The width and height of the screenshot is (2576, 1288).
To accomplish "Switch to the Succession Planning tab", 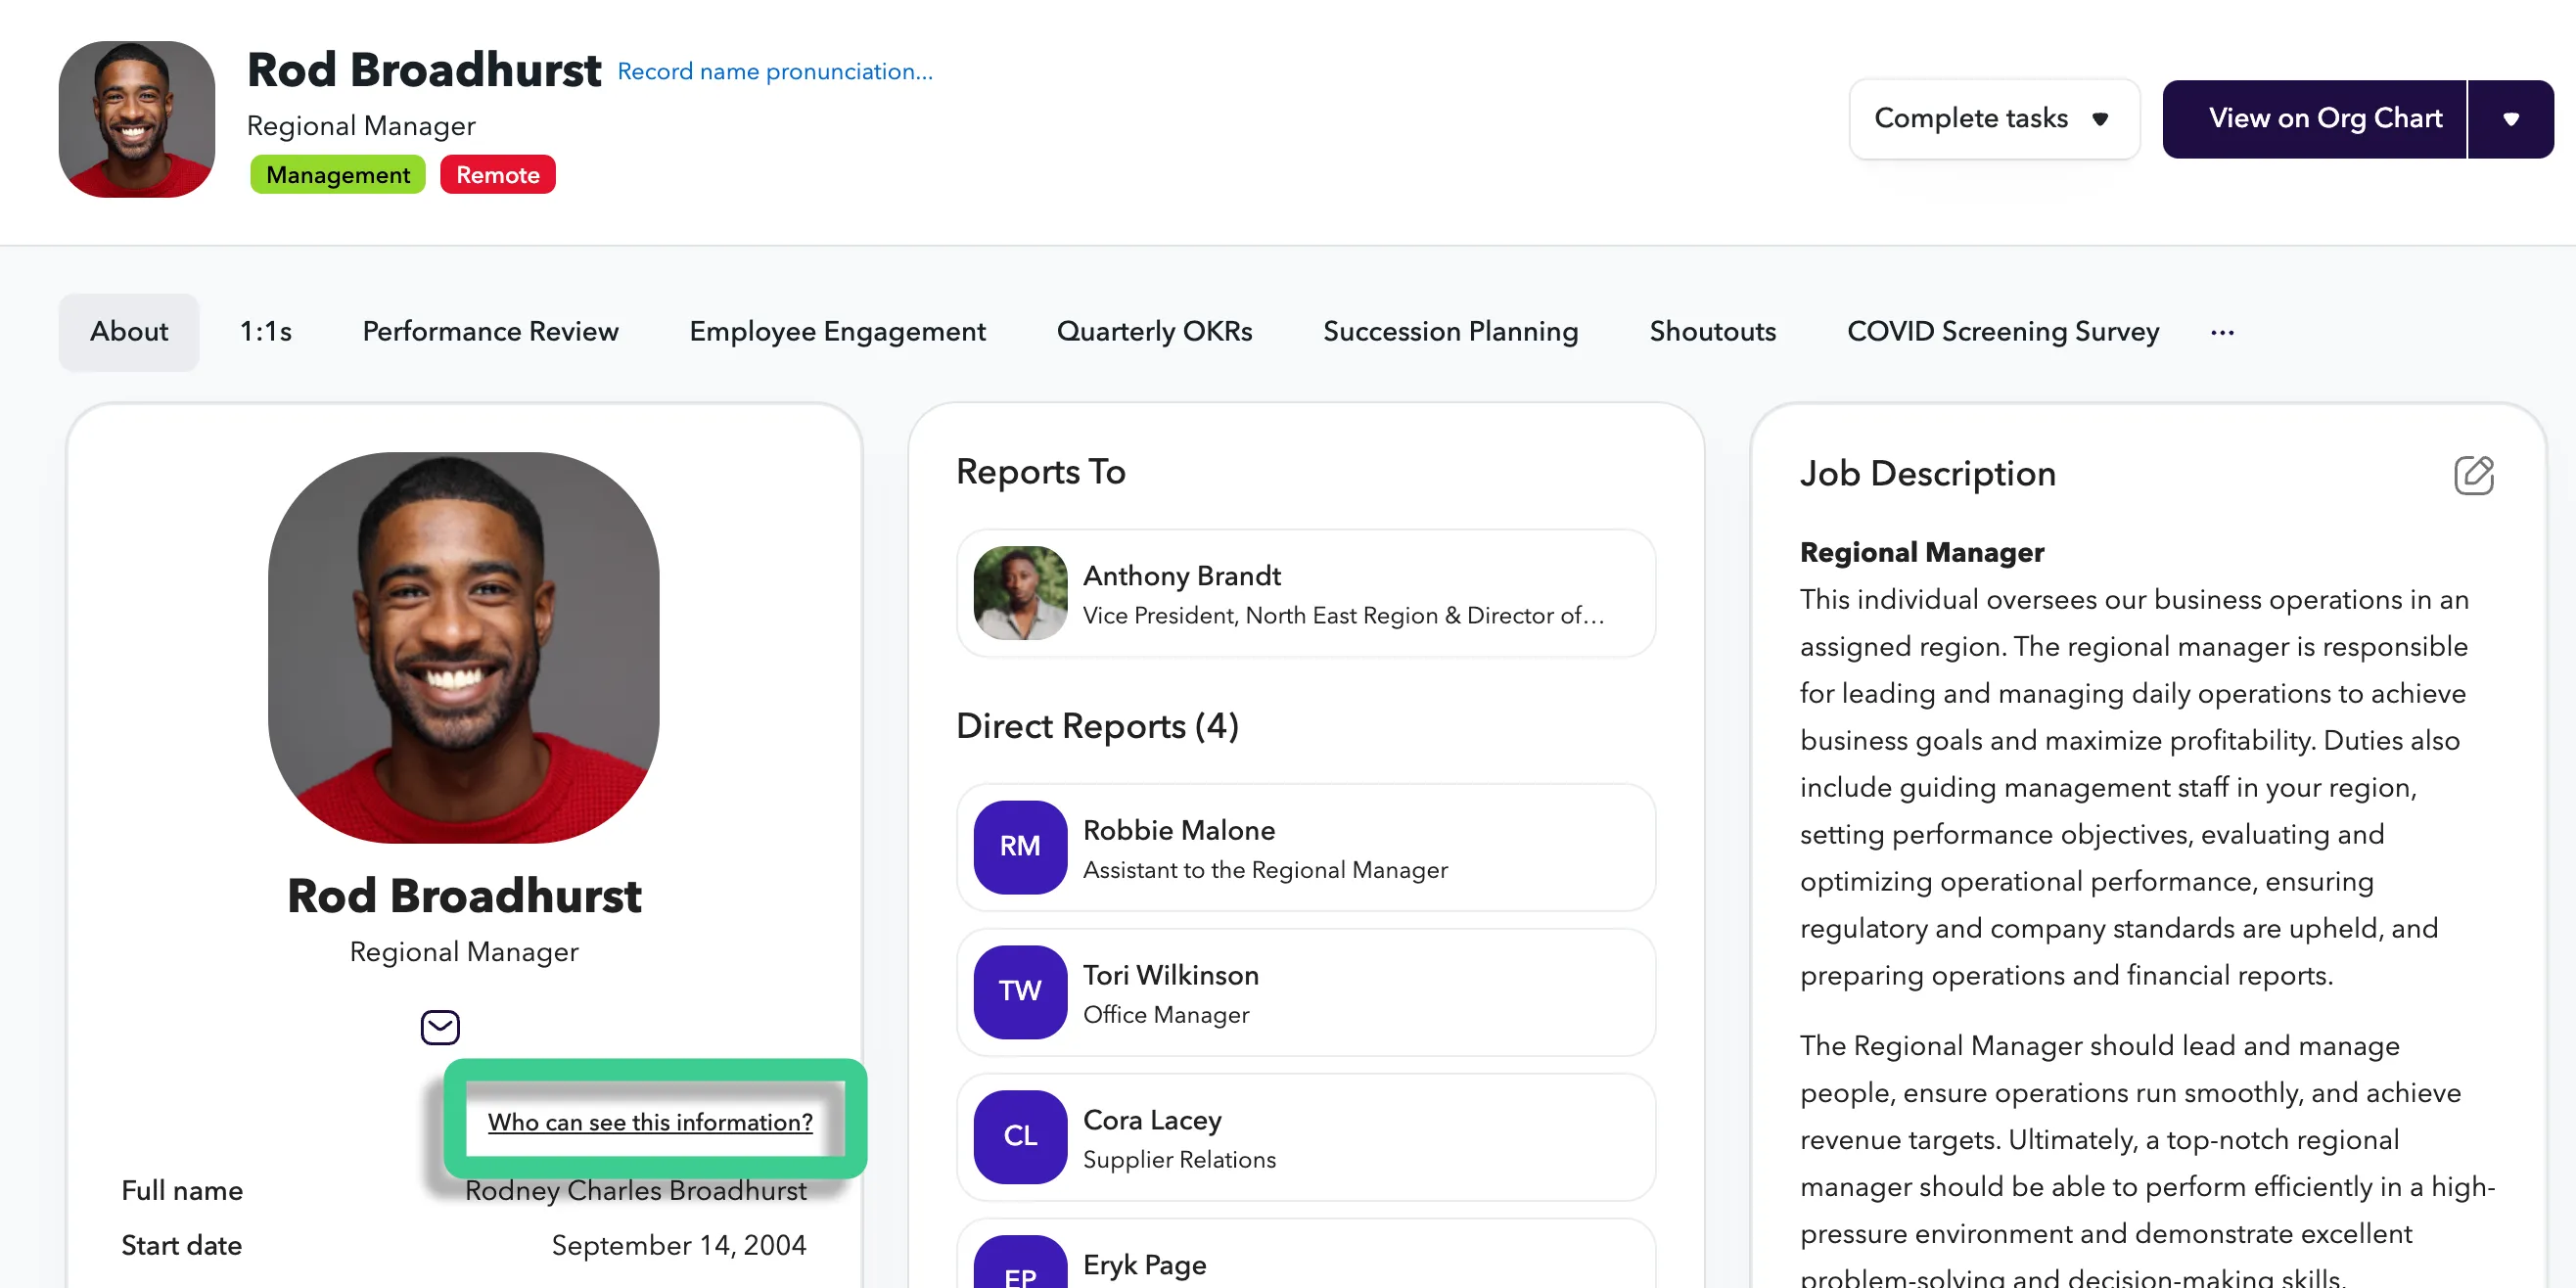I will tap(1450, 332).
